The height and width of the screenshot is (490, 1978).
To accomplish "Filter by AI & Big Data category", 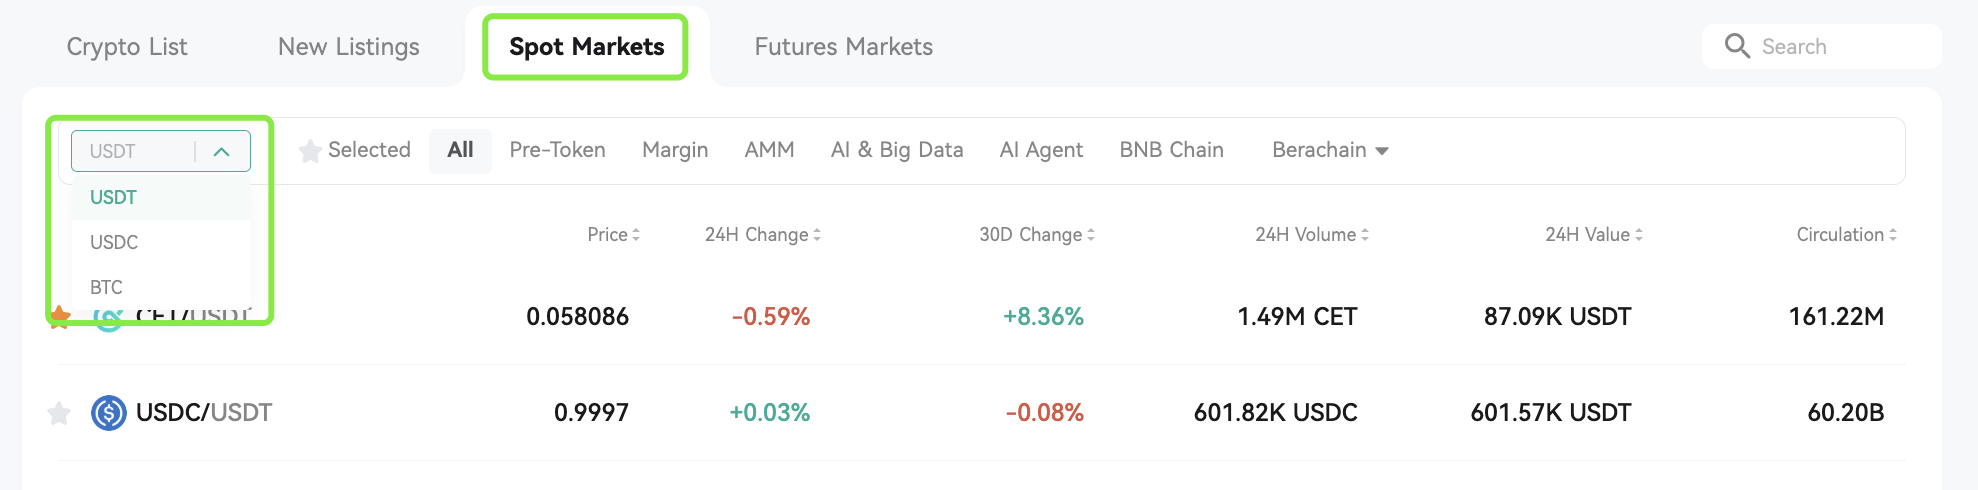I will point(897,150).
